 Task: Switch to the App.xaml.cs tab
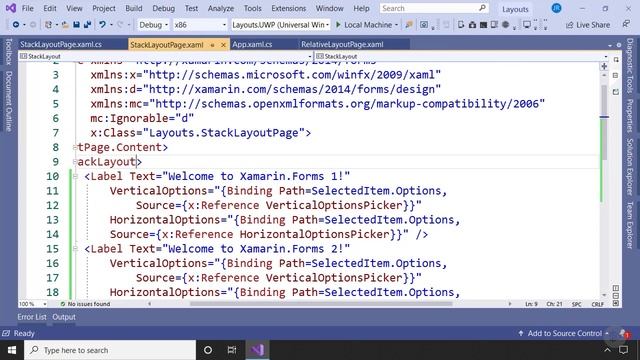coord(252,44)
